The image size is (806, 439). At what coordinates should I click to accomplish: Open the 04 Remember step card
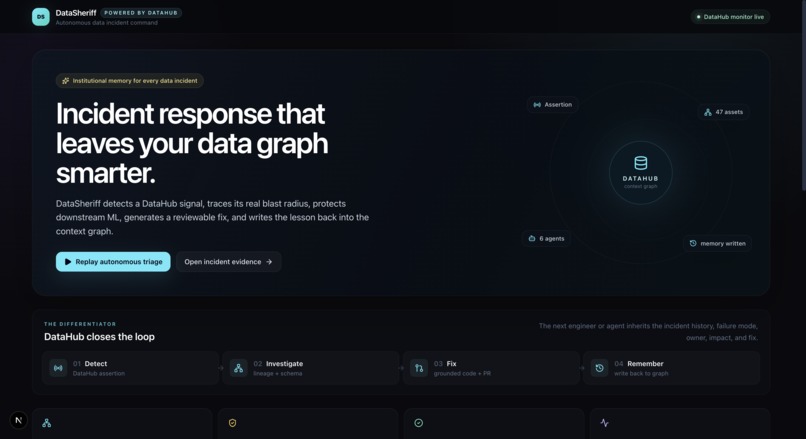coord(672,368)
